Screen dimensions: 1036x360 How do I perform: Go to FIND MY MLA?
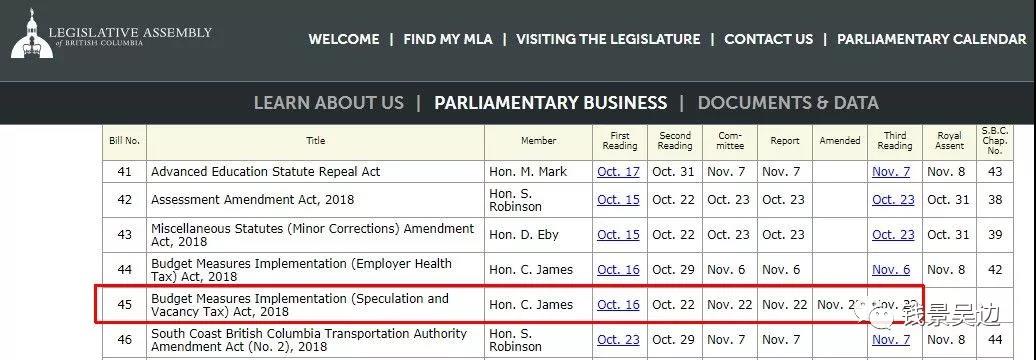[x=448, y=39]
